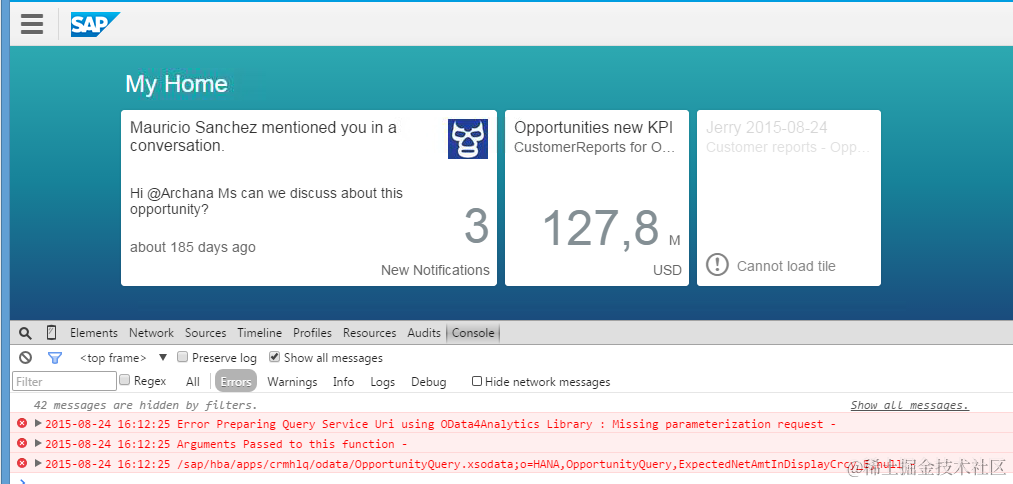This screenshot has width=1013, height=484.
Task: Click the blue wrestler mask avatar
Action: tap(468, 139)
